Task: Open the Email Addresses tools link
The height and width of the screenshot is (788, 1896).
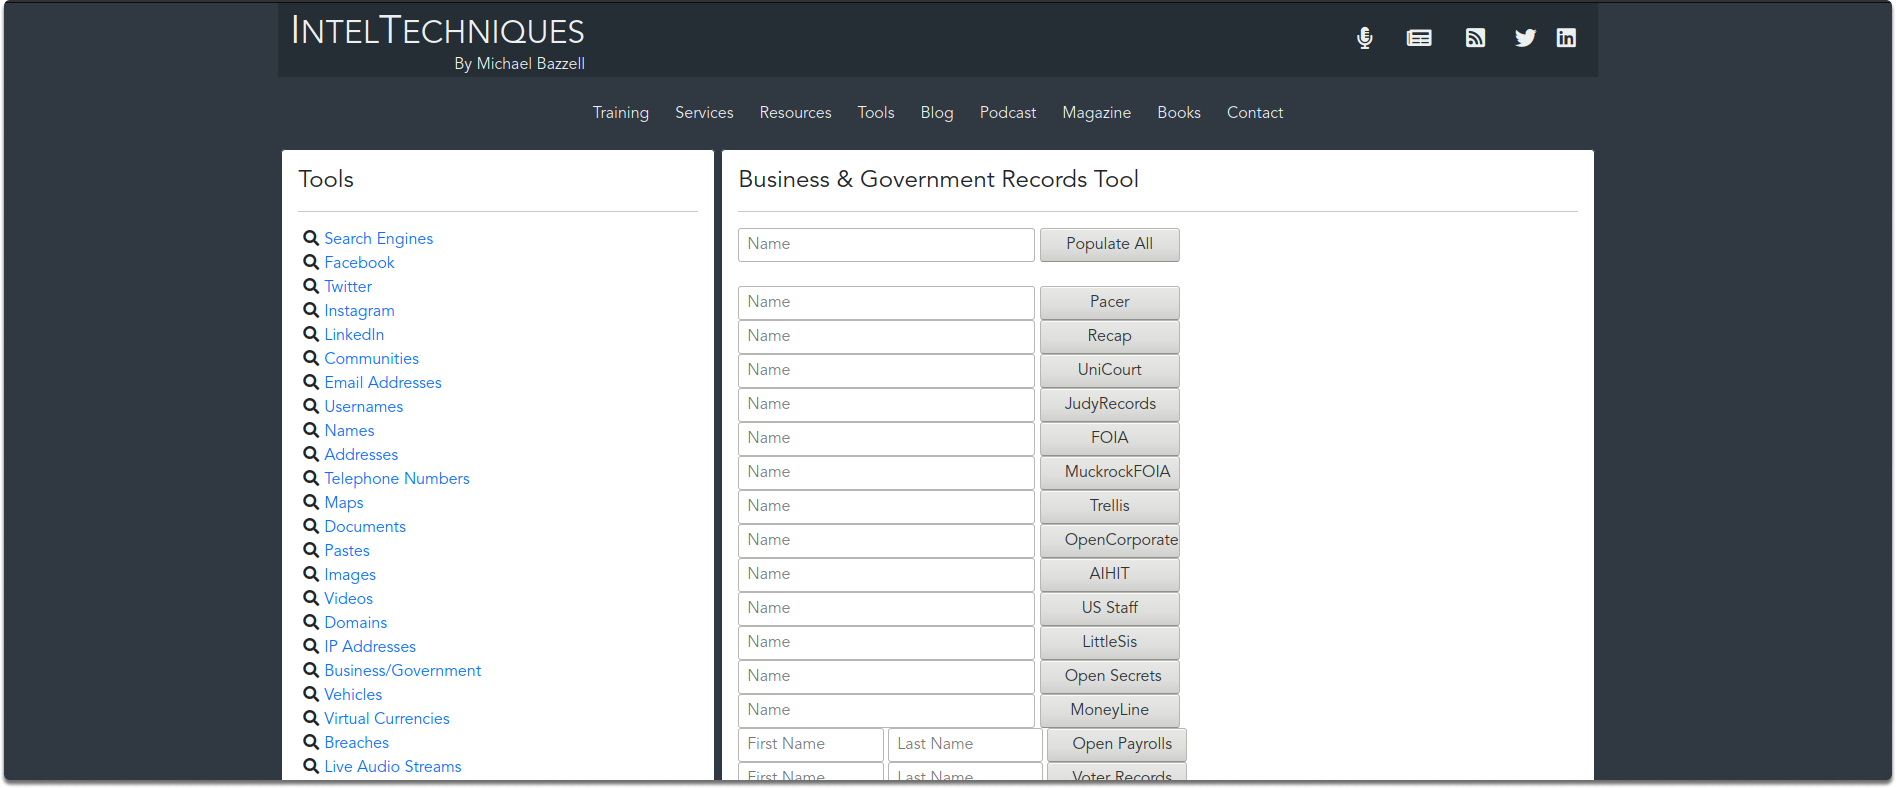Action: pyautogui.click(x=383, y=382)
